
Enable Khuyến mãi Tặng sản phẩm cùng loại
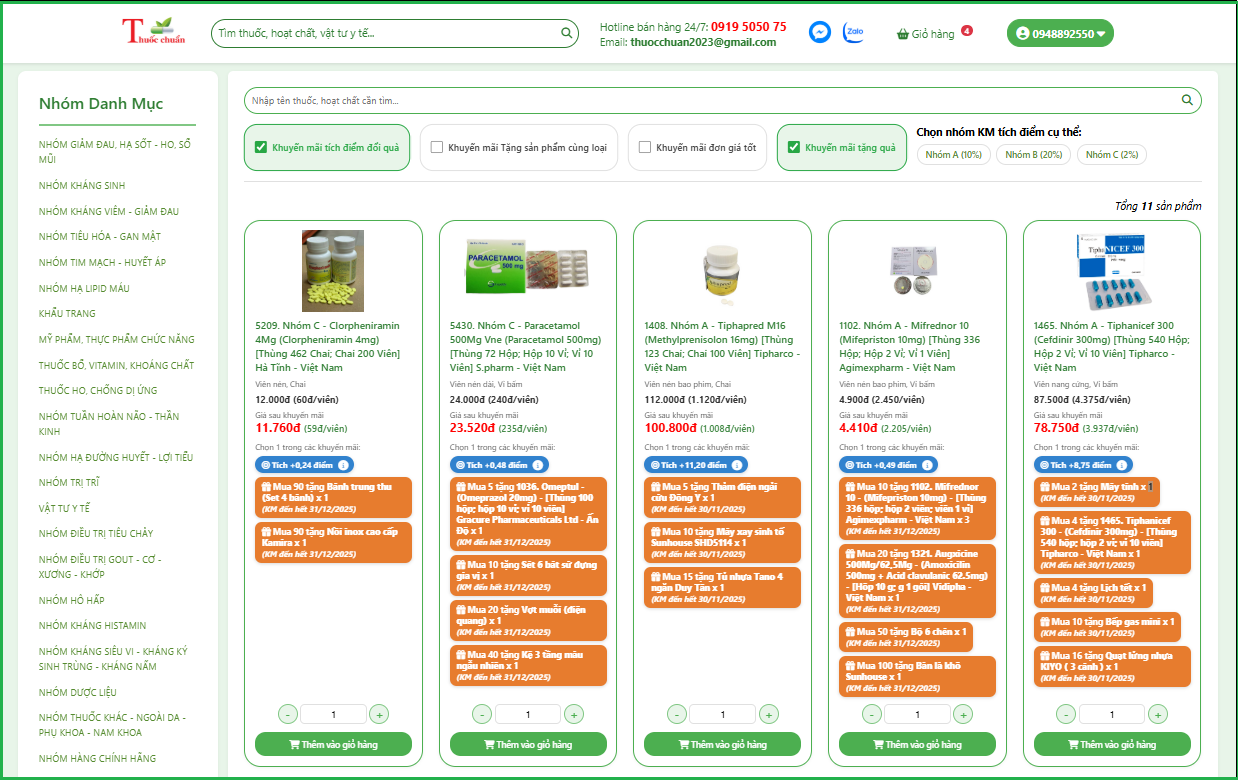coord(437,147)
